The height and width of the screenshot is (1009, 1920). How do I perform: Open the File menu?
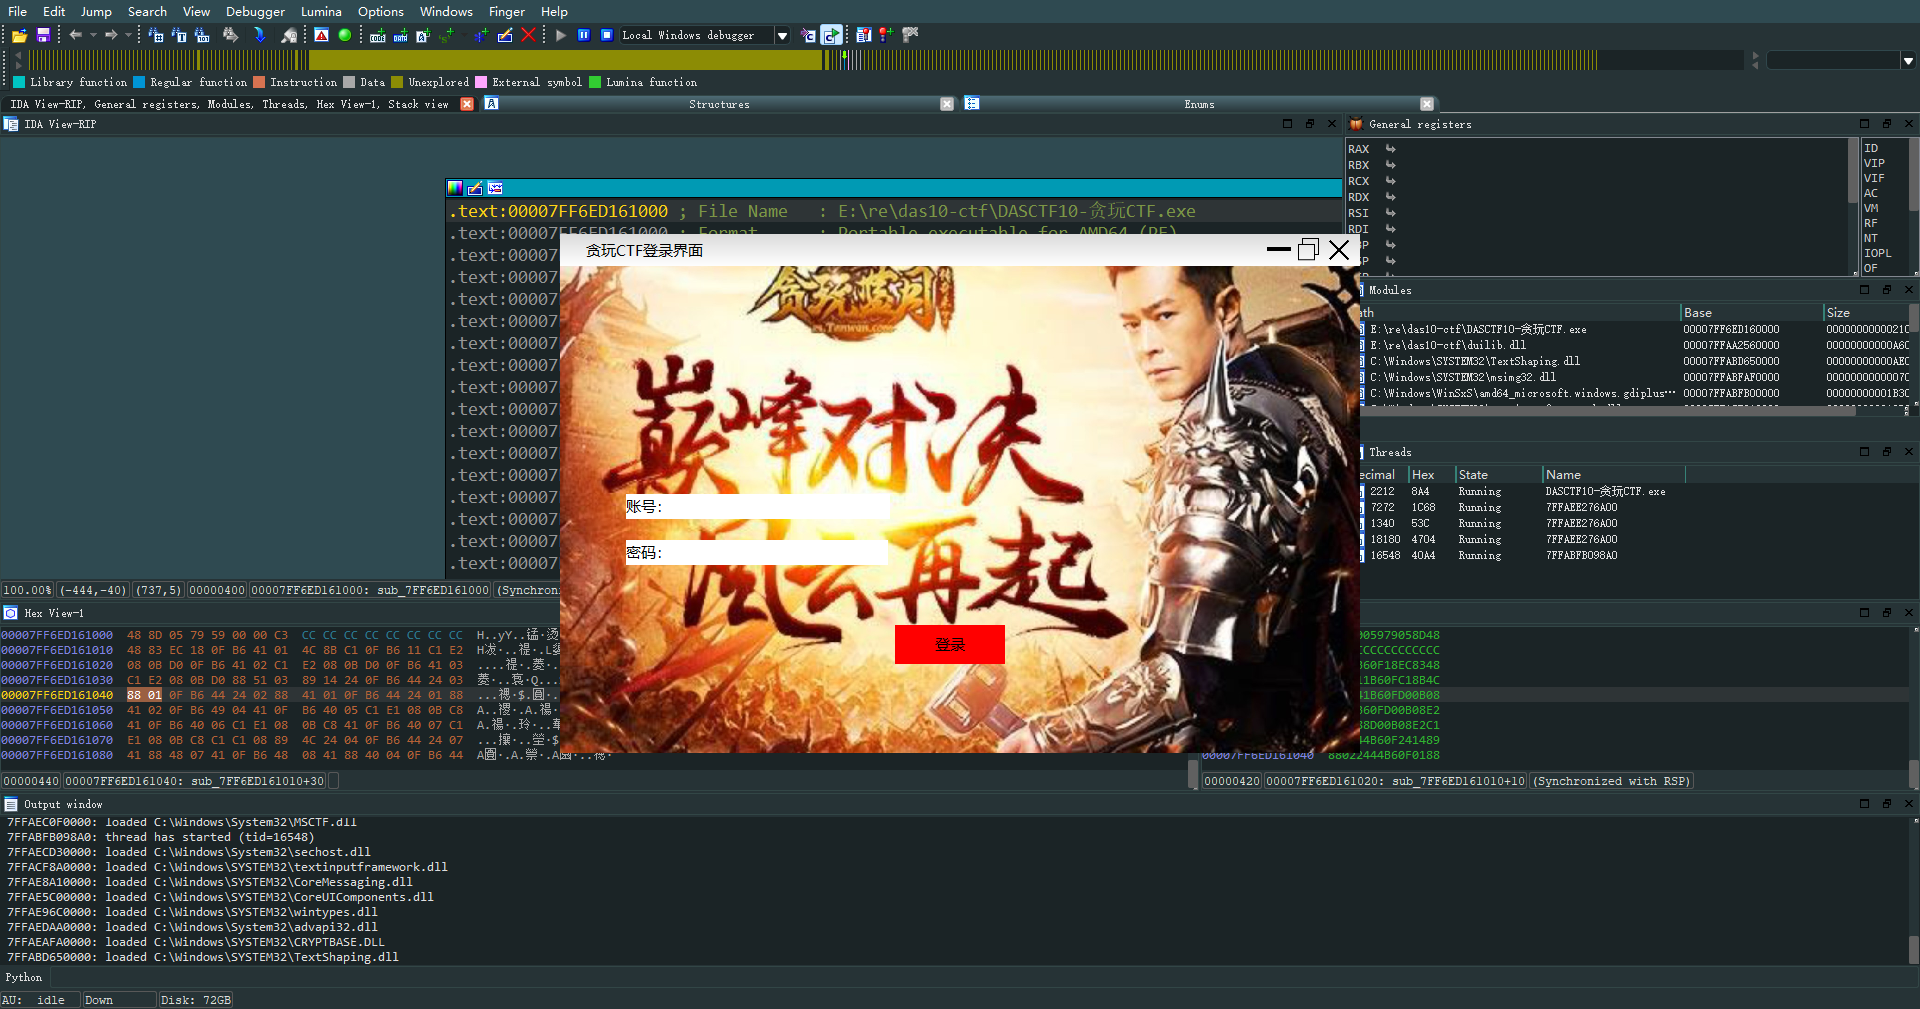pyautogui.click(x=18, y=11)
